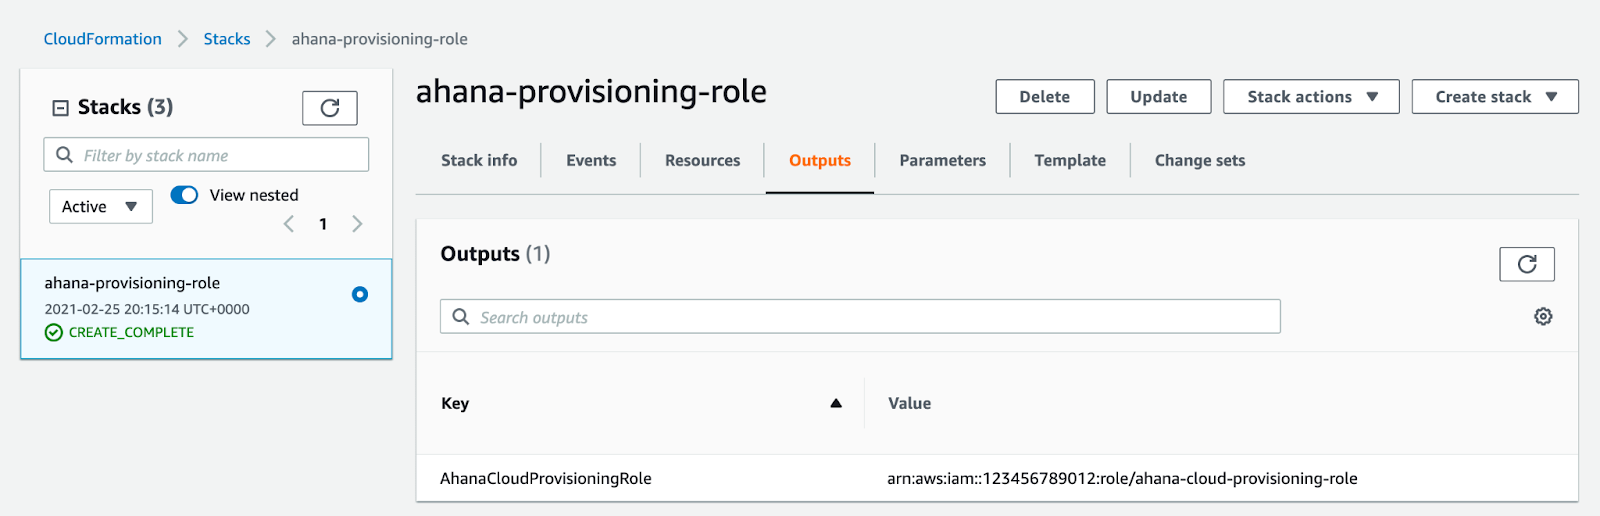Navigate to CloudFormation breadcrumb link
The height and width of the screenshot is (516, 1600).
[x=102, y=39]
